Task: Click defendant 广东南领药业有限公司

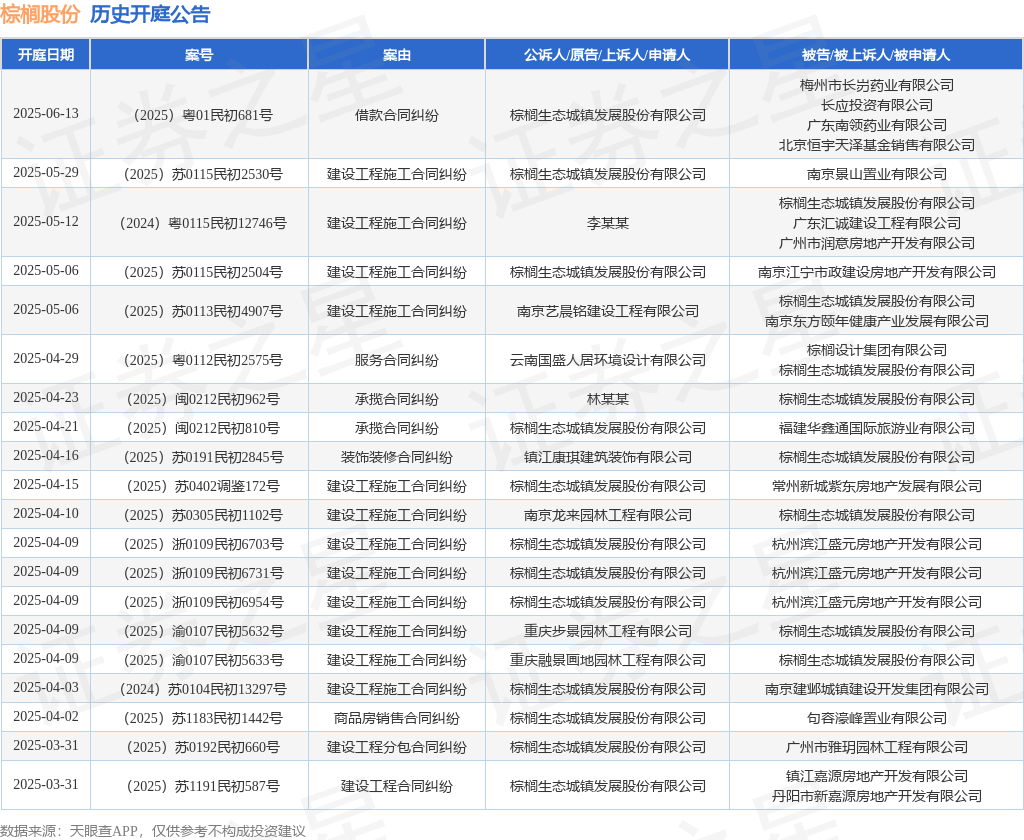Action: (876, 125)
